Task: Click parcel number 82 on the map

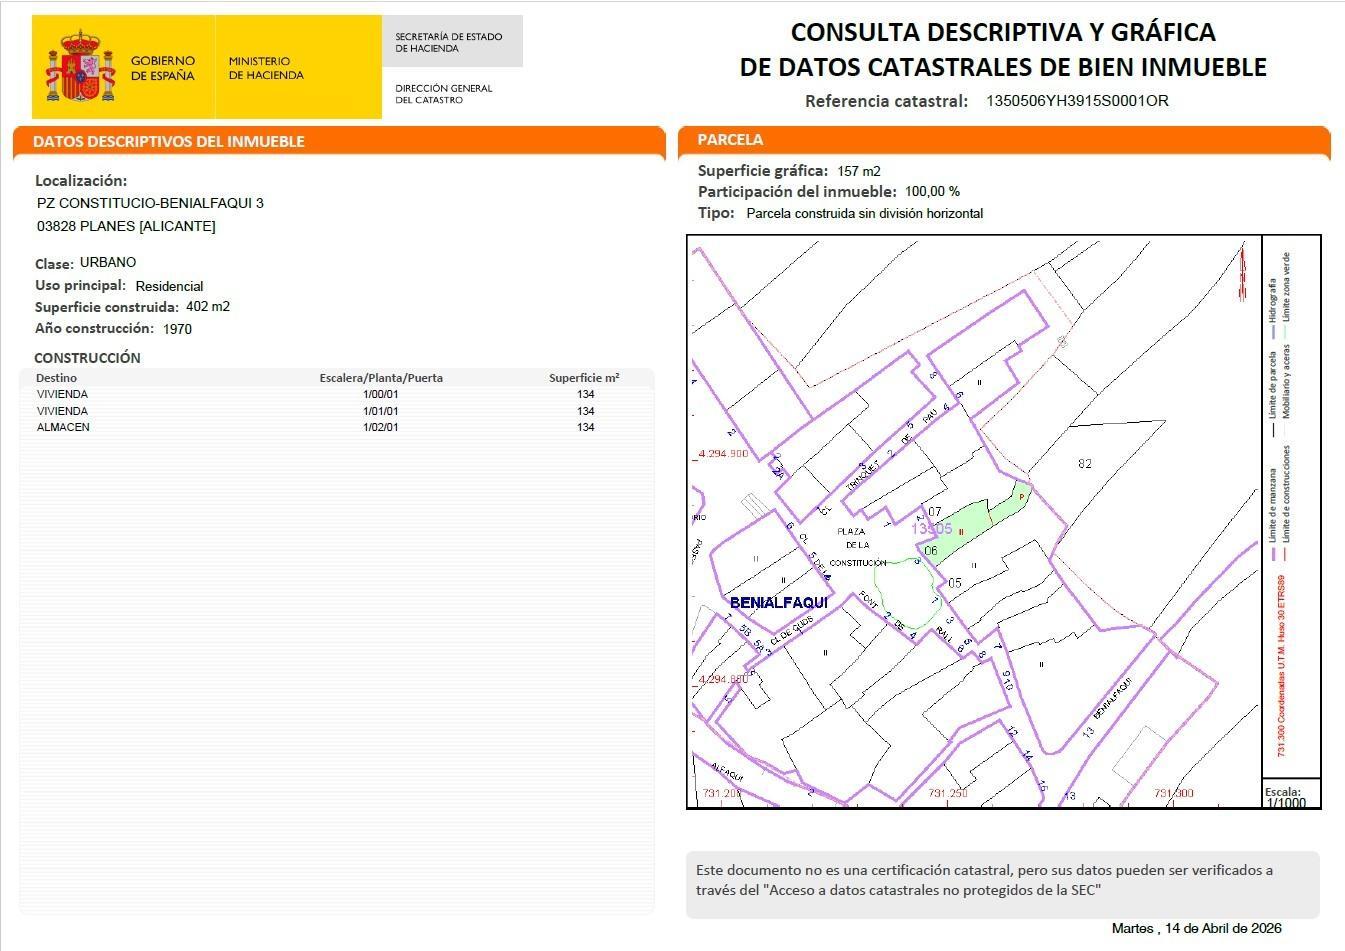Action: [1085, 463]
